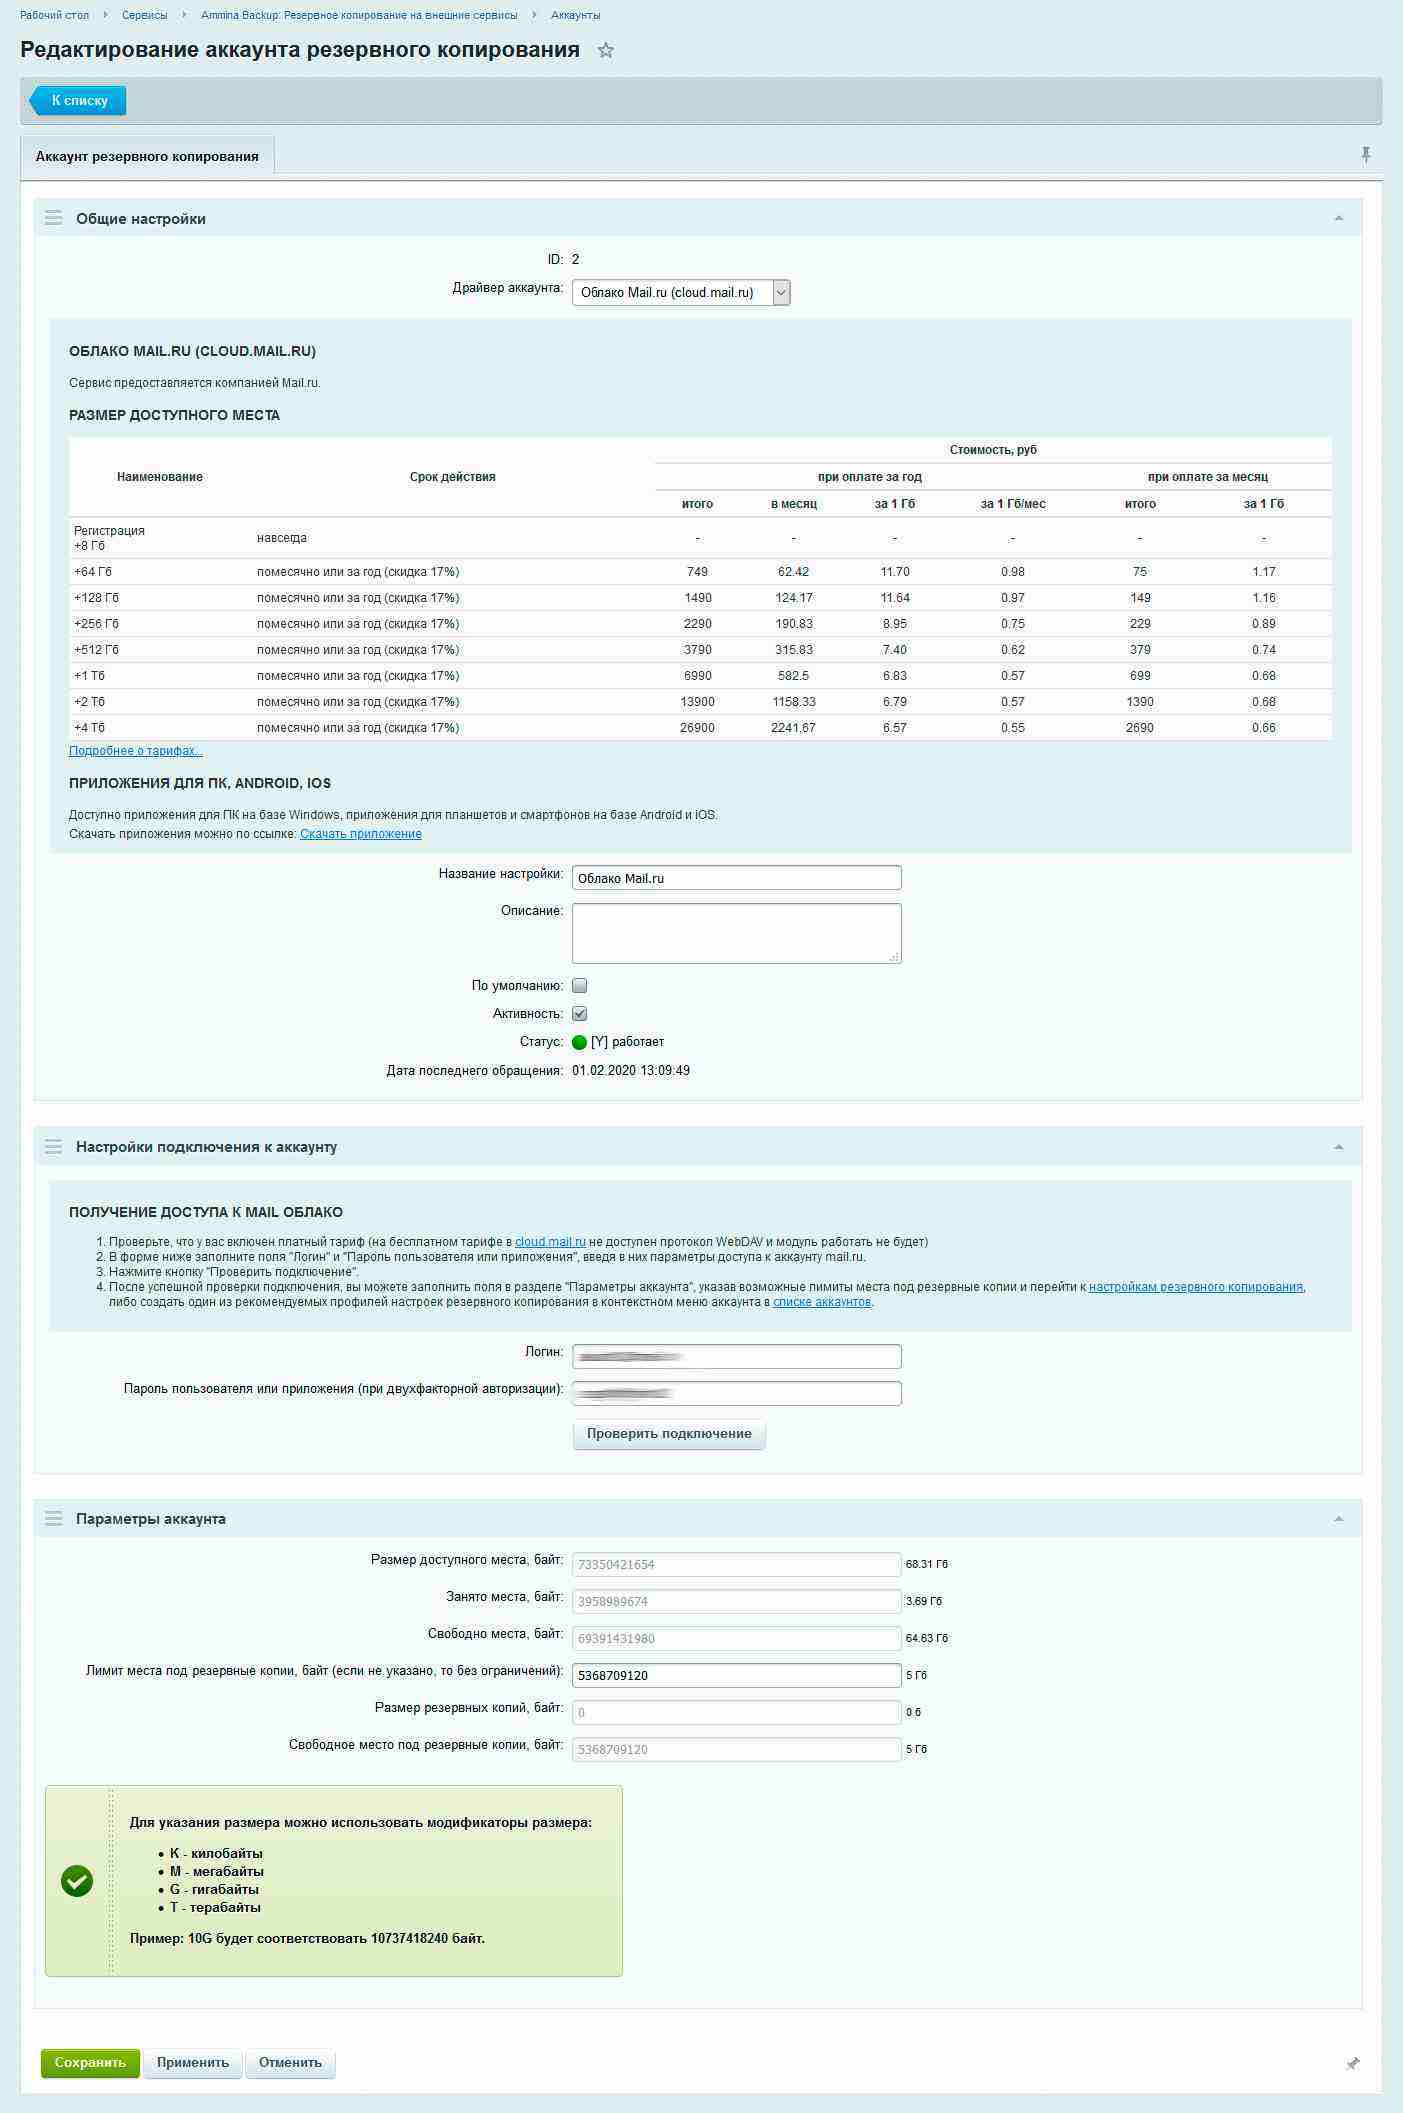The width and height of the screenshot is (1403, 2113).
Task: Click the green Сохранить button
Action: pos(90,2062)
